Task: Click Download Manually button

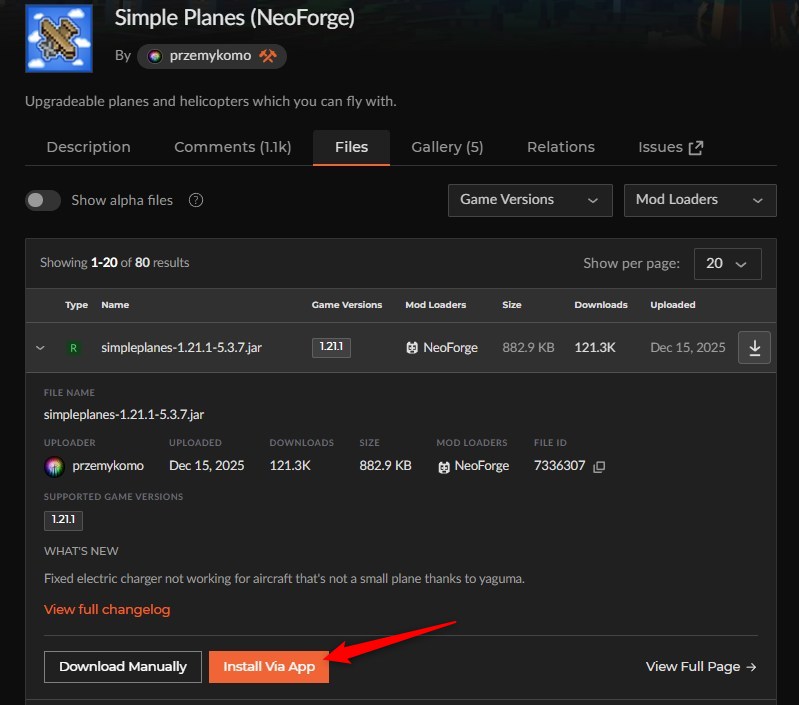Action: (x=123, y=667)
